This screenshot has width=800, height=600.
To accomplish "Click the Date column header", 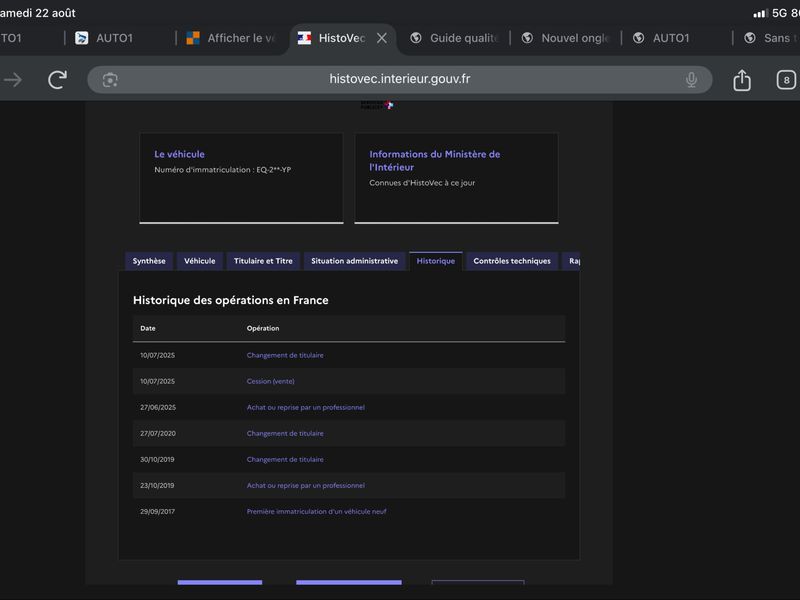I will coord(148,329).
